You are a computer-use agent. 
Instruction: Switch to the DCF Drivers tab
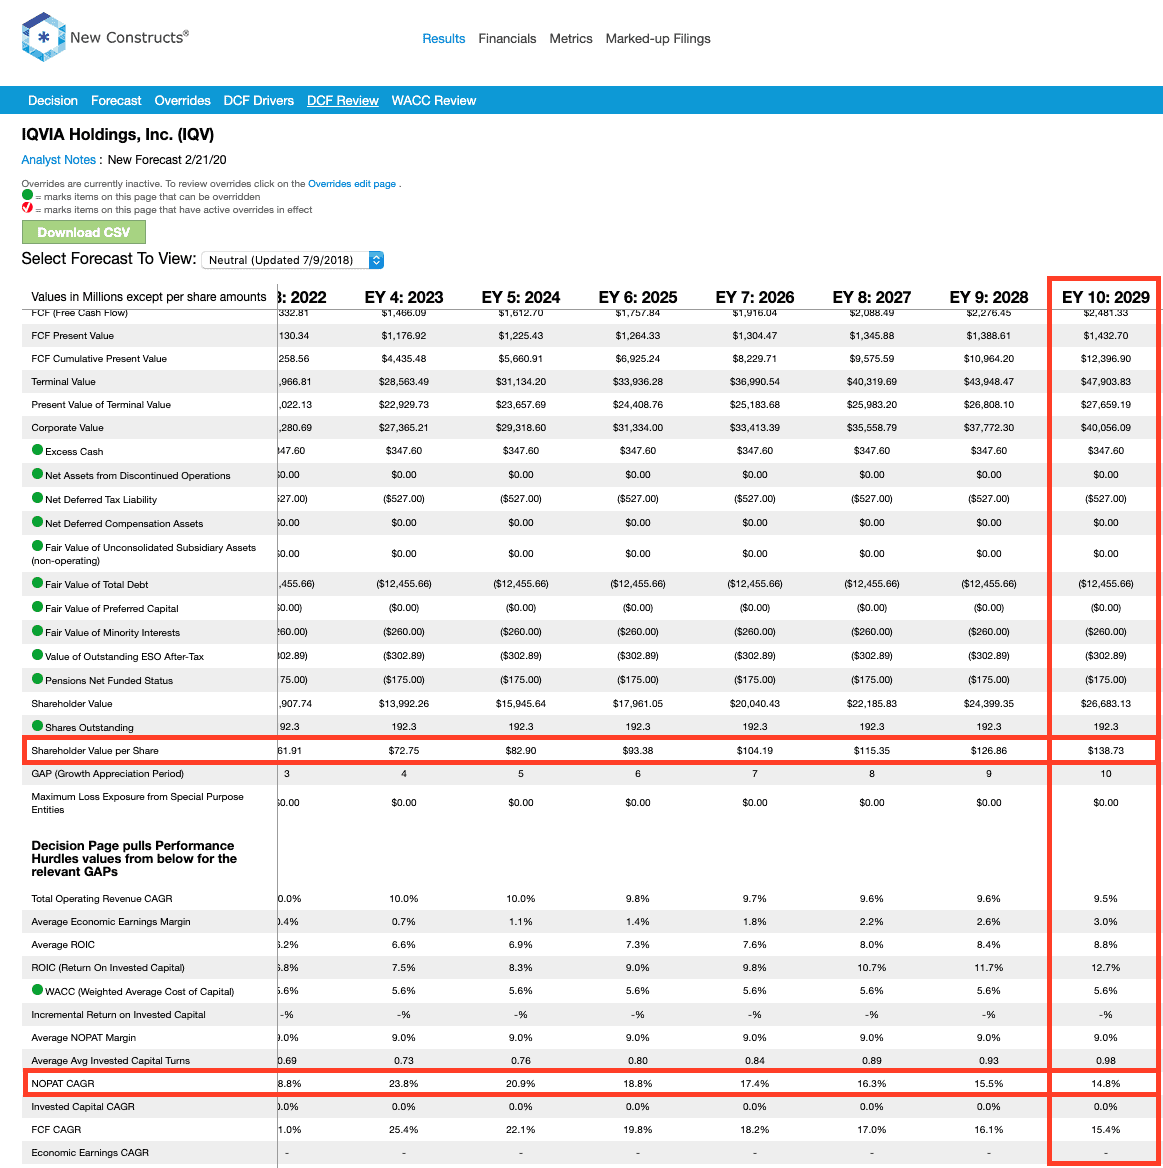[x=259, y=101]
